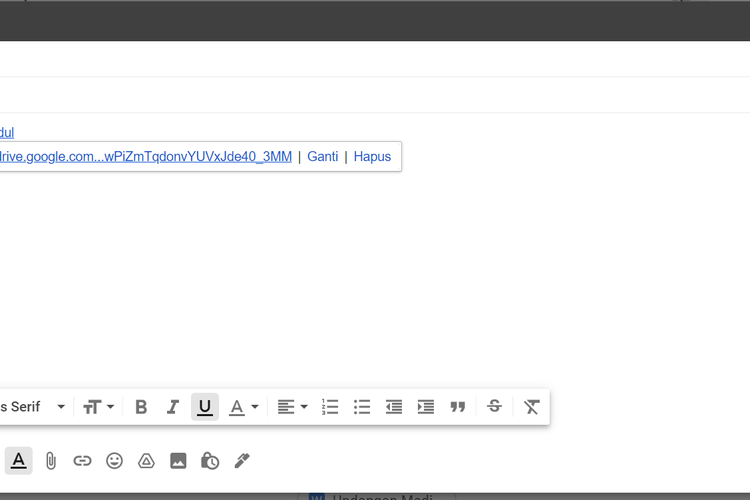Turn off underline formatting
Screen dimensions: 750x500
coord(205,407)
